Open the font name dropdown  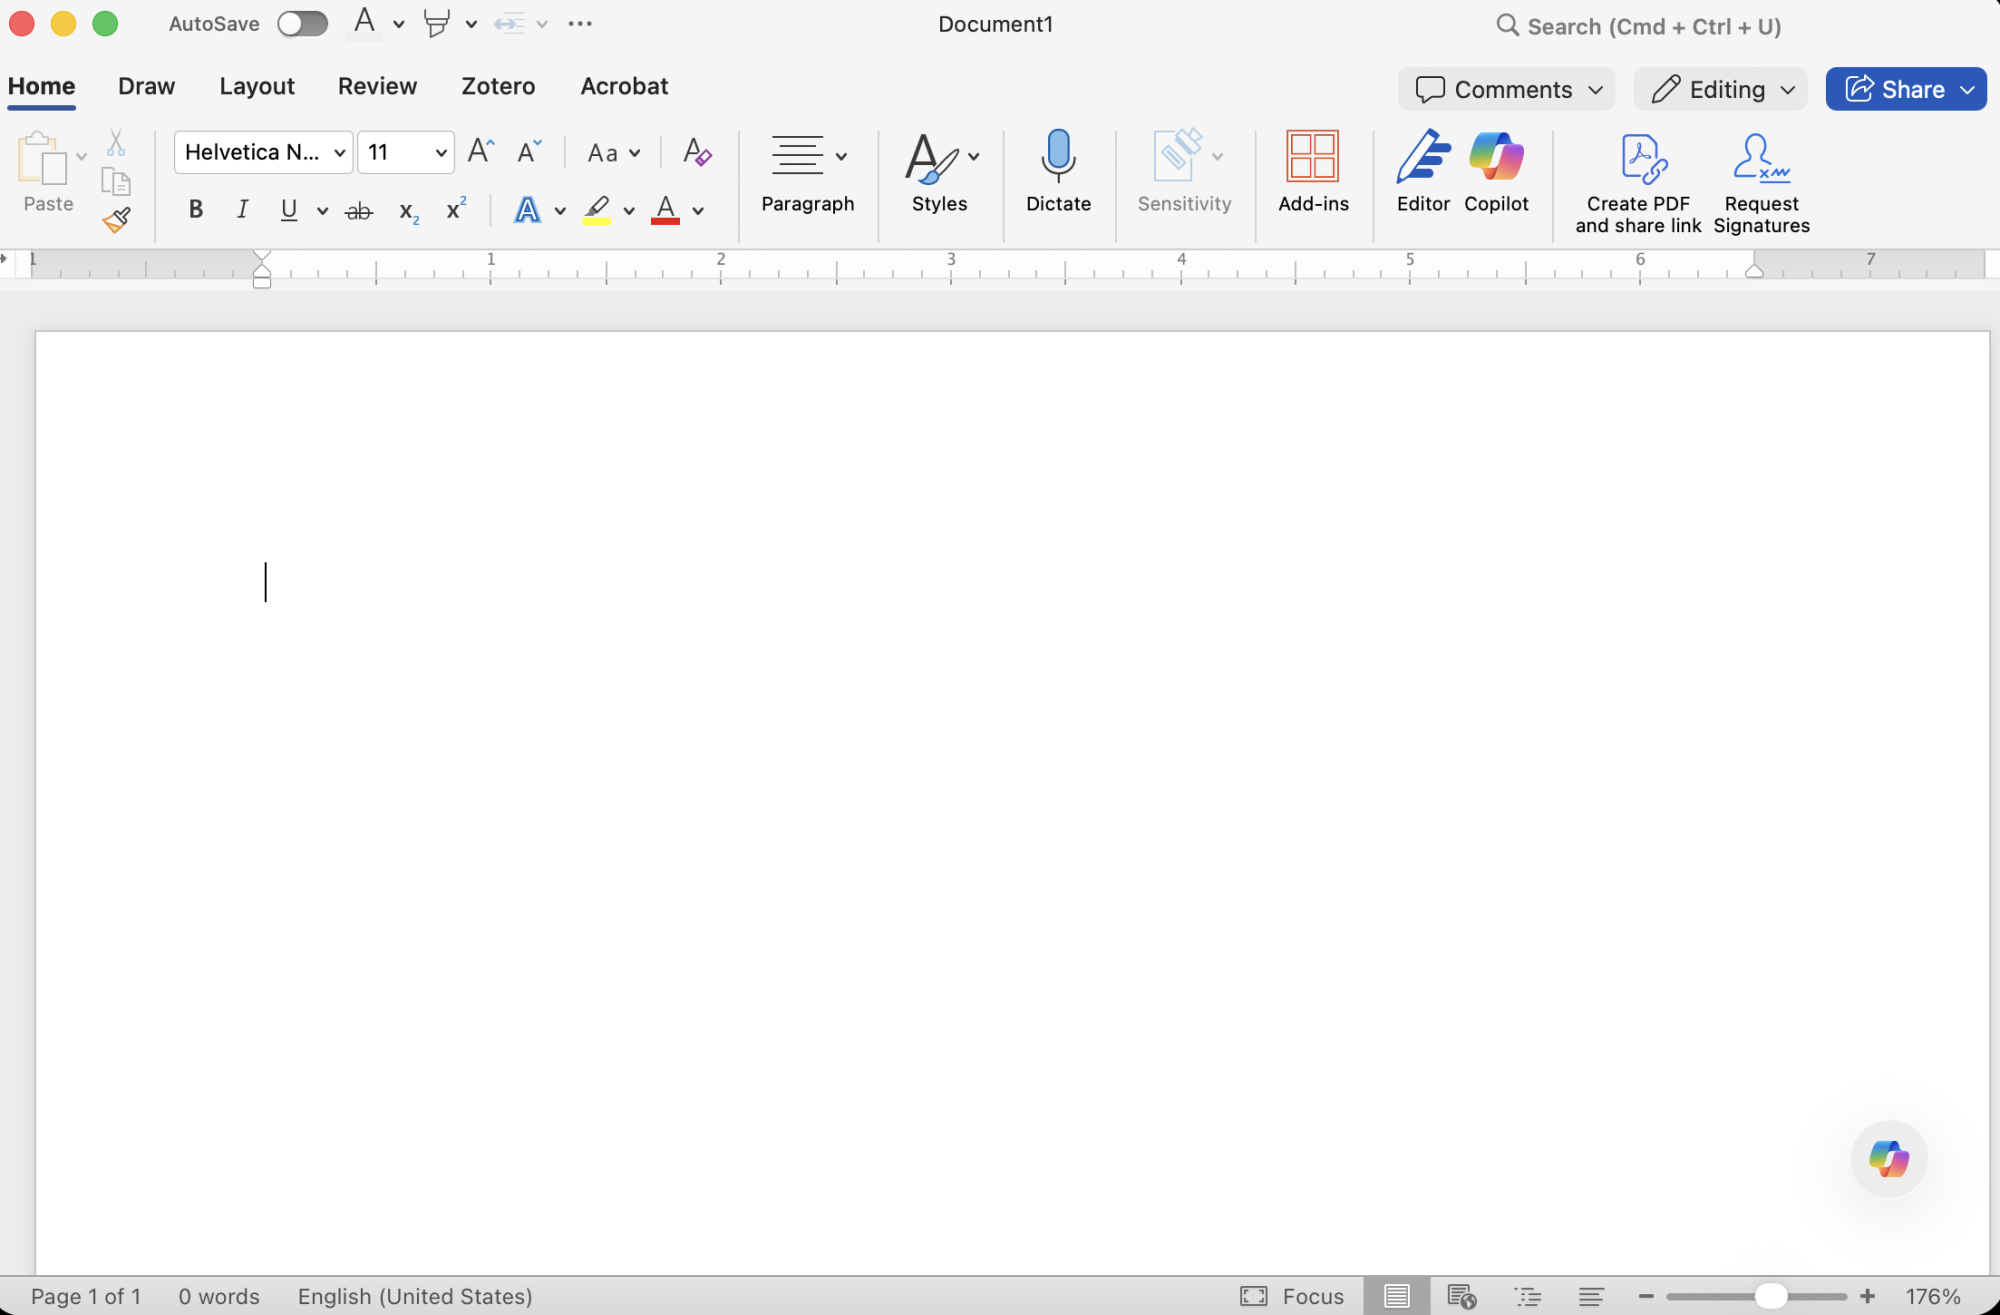339,153
